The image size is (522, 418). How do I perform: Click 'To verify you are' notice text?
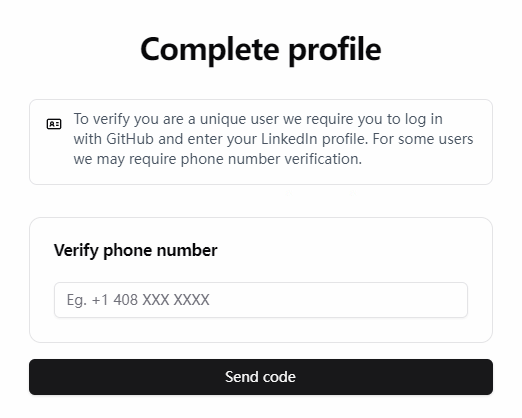point(128,119)
